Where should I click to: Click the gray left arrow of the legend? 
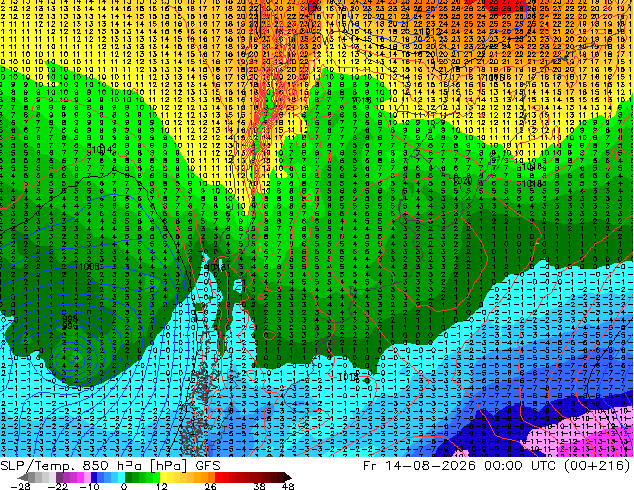coord(23,477)
